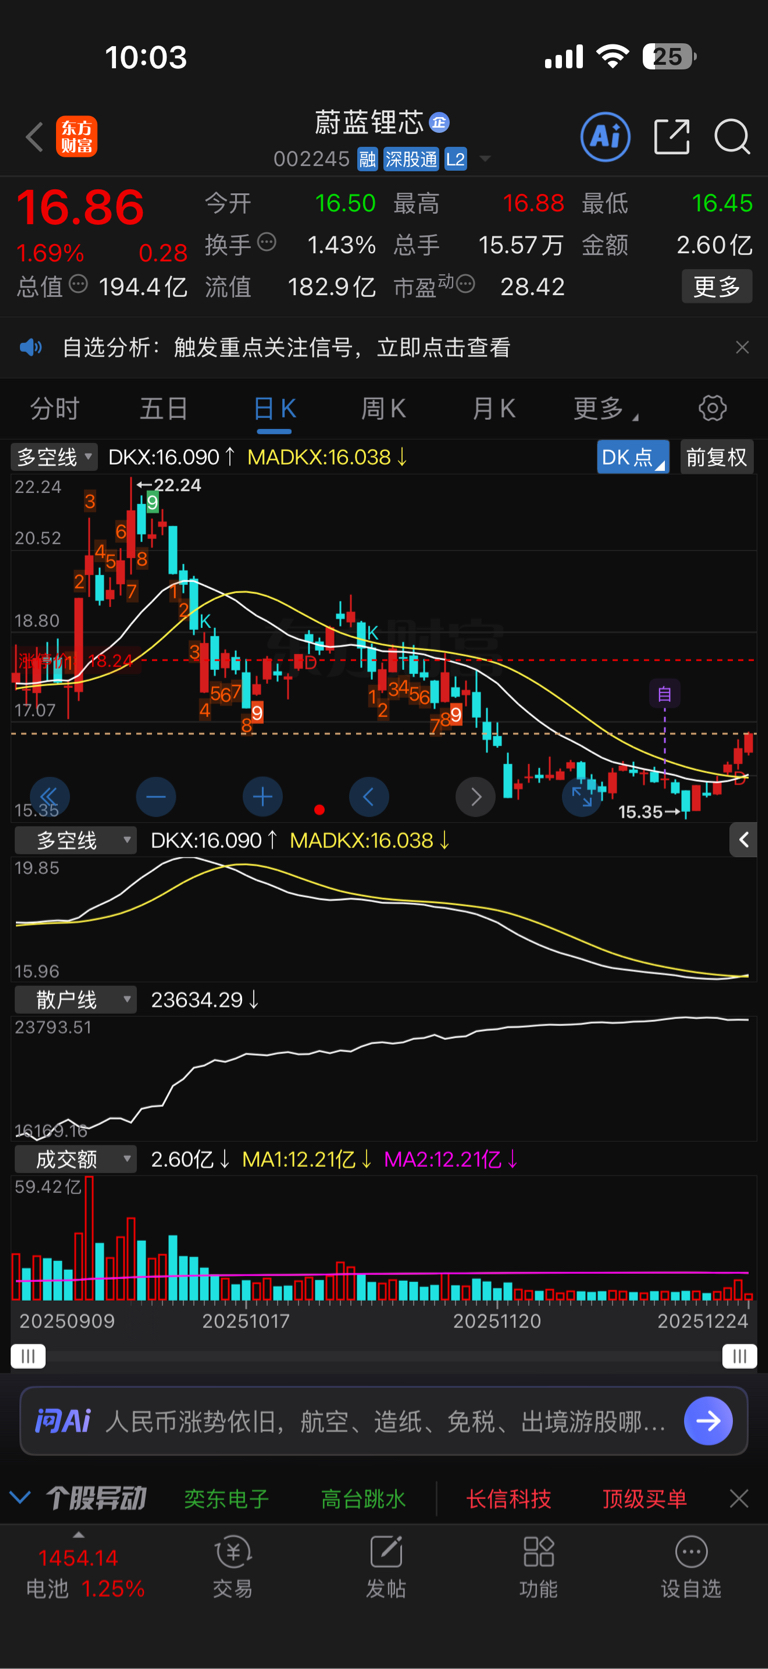Submit Ai query arrow button
The width and height of the screenshot is (768, 1669).
click(709, 1421)
